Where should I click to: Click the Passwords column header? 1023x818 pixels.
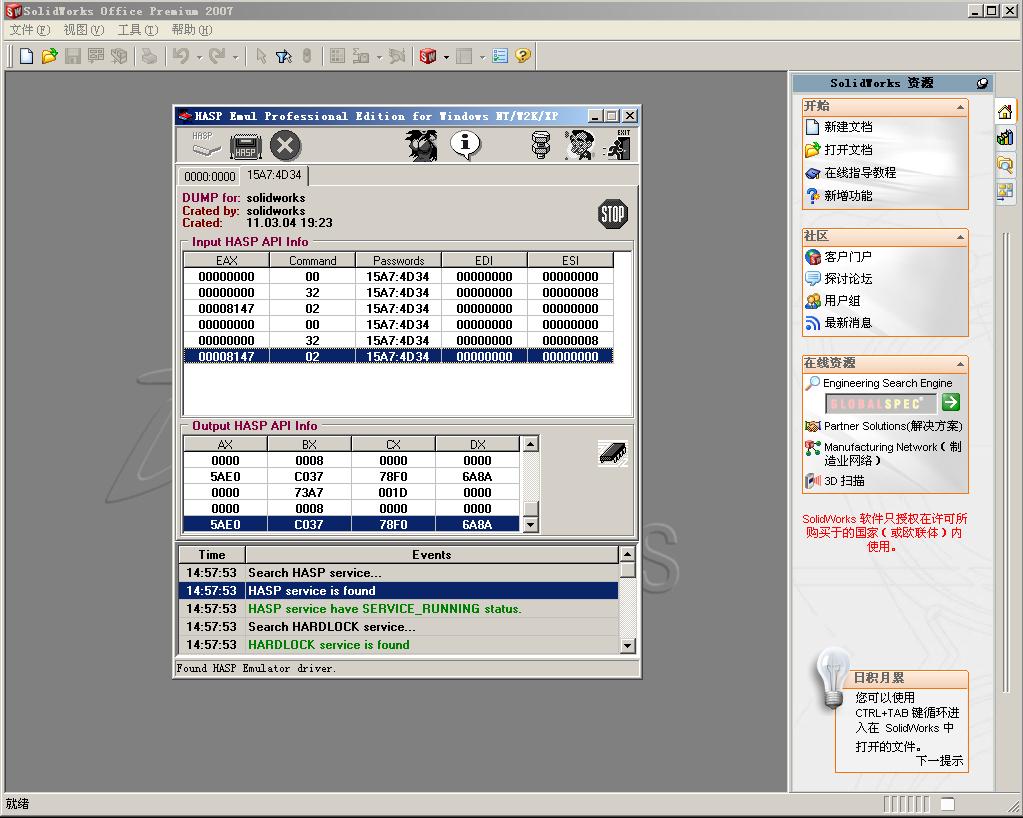point(399,260)
